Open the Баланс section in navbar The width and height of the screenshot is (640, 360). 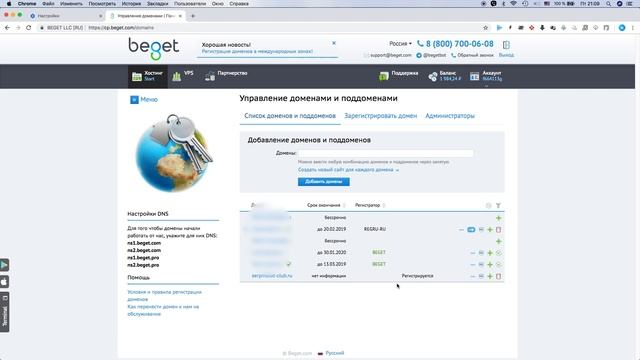tap(444, 76)
